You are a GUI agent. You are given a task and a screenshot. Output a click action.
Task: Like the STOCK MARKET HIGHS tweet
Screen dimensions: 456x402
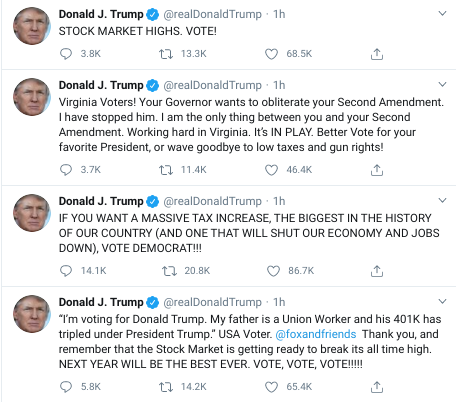(271, 54)
